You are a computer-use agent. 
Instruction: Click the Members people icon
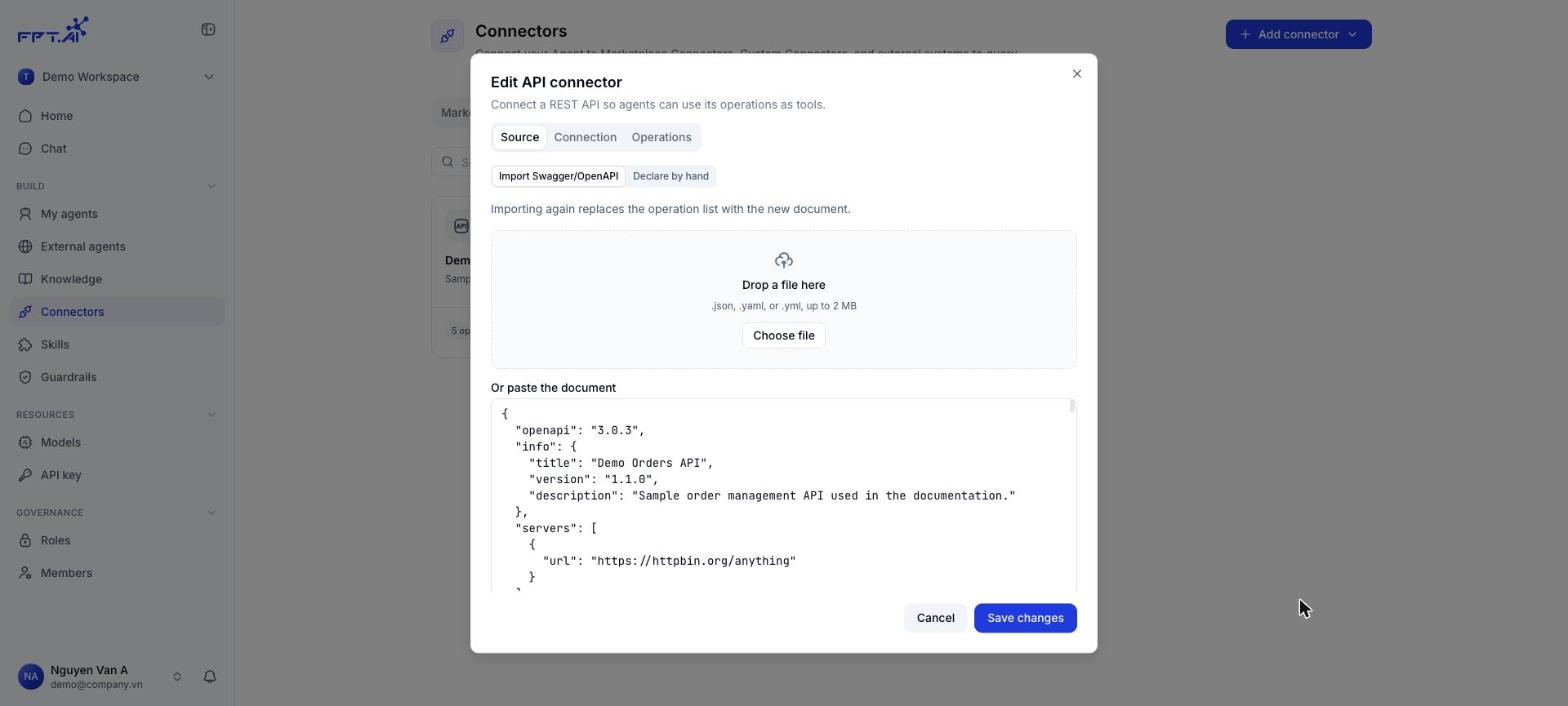tap(26, 573)
